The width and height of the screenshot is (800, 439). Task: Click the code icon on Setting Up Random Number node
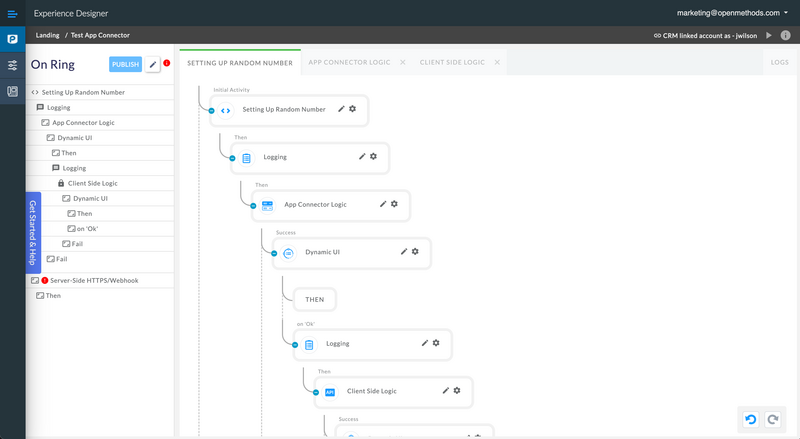(x=226, y=110)
